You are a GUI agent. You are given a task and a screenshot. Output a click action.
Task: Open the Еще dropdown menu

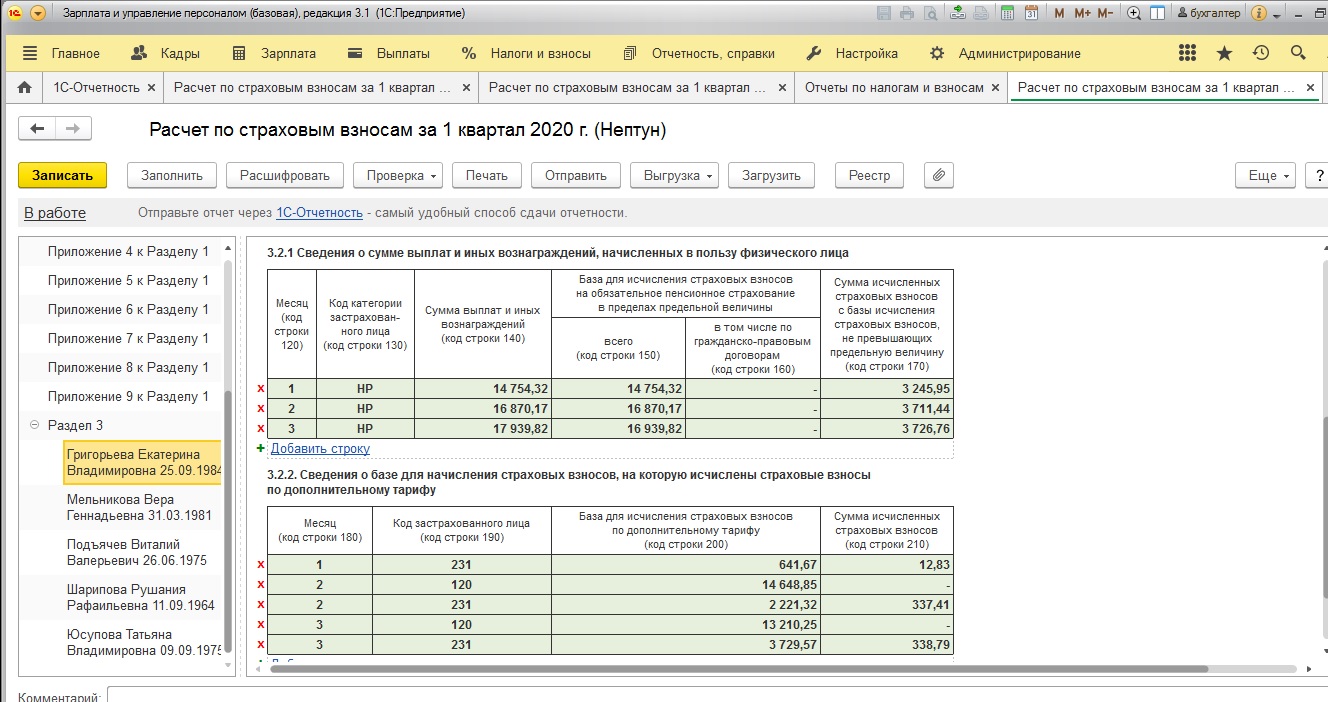click(x=1266, y=175)
